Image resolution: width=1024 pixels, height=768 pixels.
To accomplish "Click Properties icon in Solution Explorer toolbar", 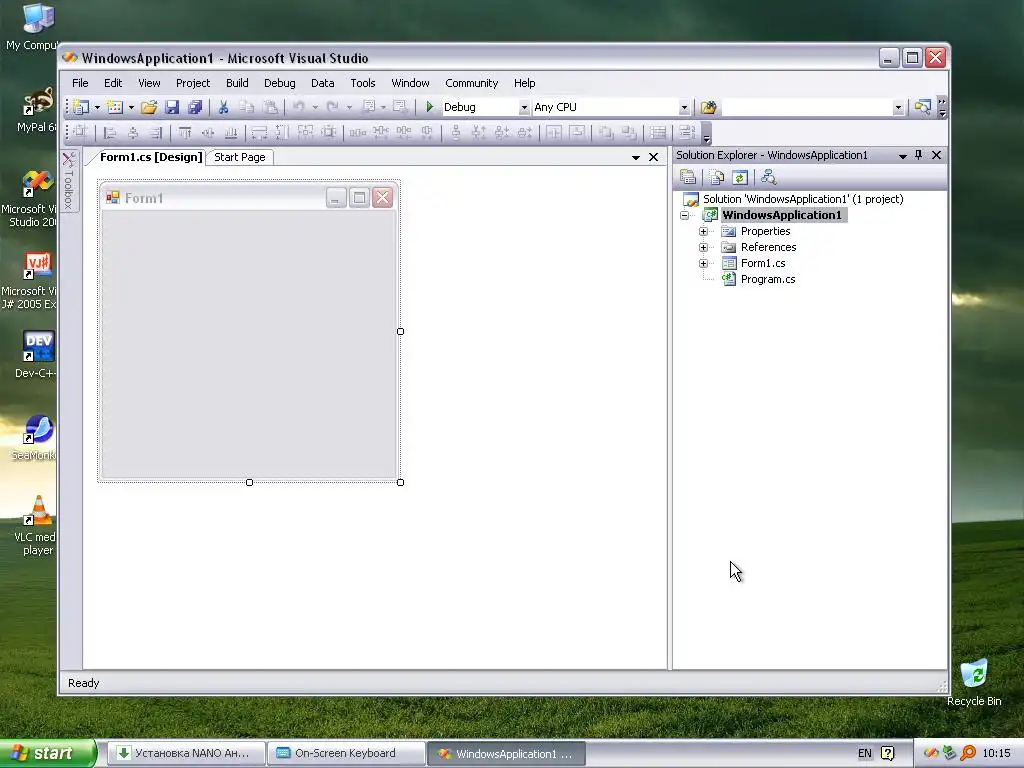I will (688, 177).
